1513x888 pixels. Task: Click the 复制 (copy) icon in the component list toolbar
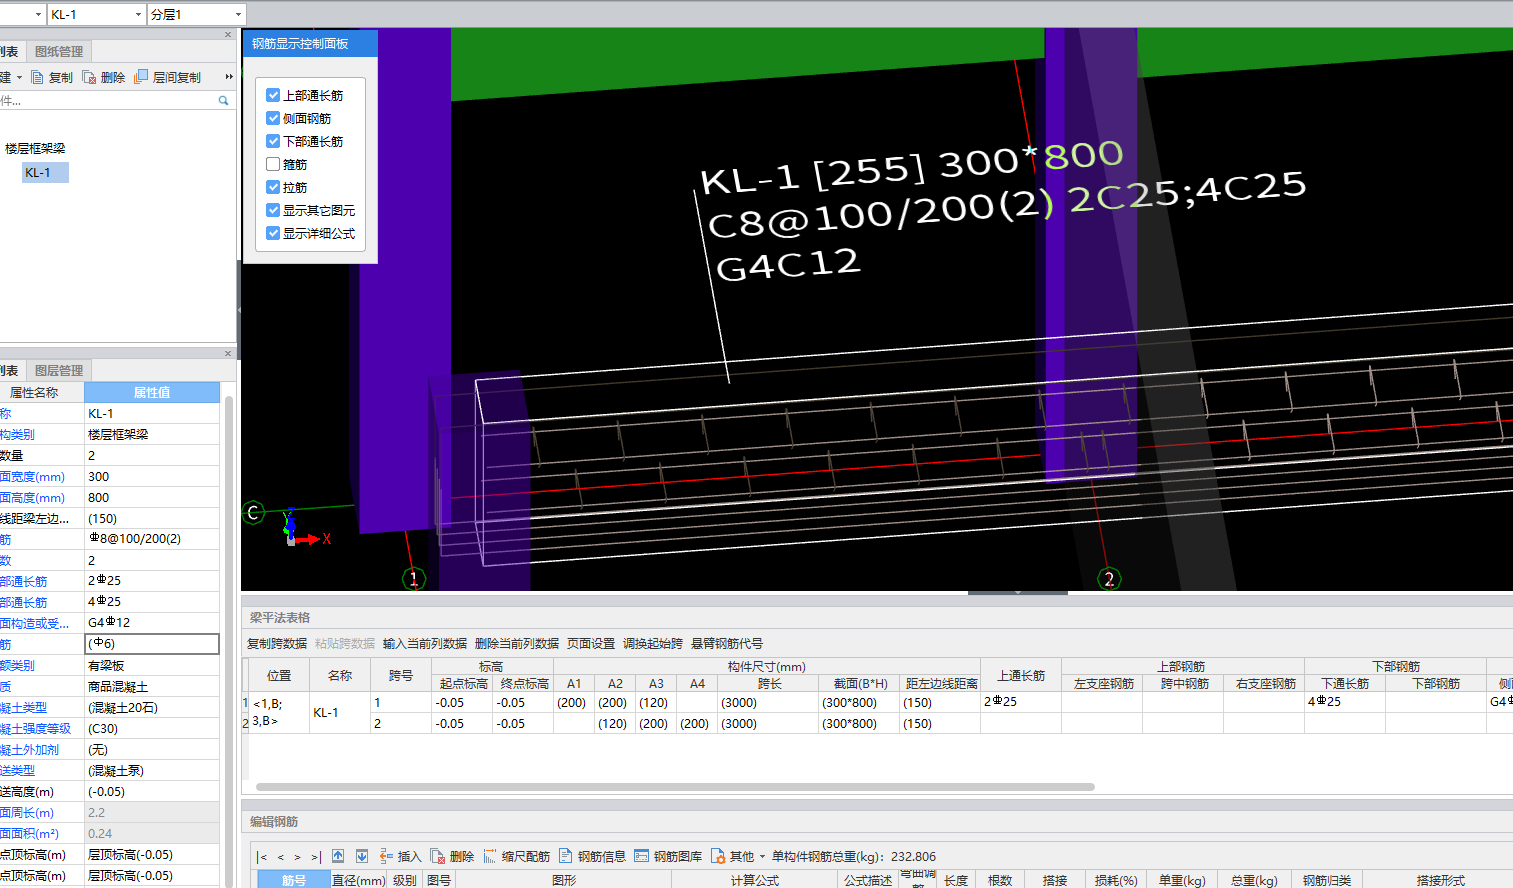37,77
